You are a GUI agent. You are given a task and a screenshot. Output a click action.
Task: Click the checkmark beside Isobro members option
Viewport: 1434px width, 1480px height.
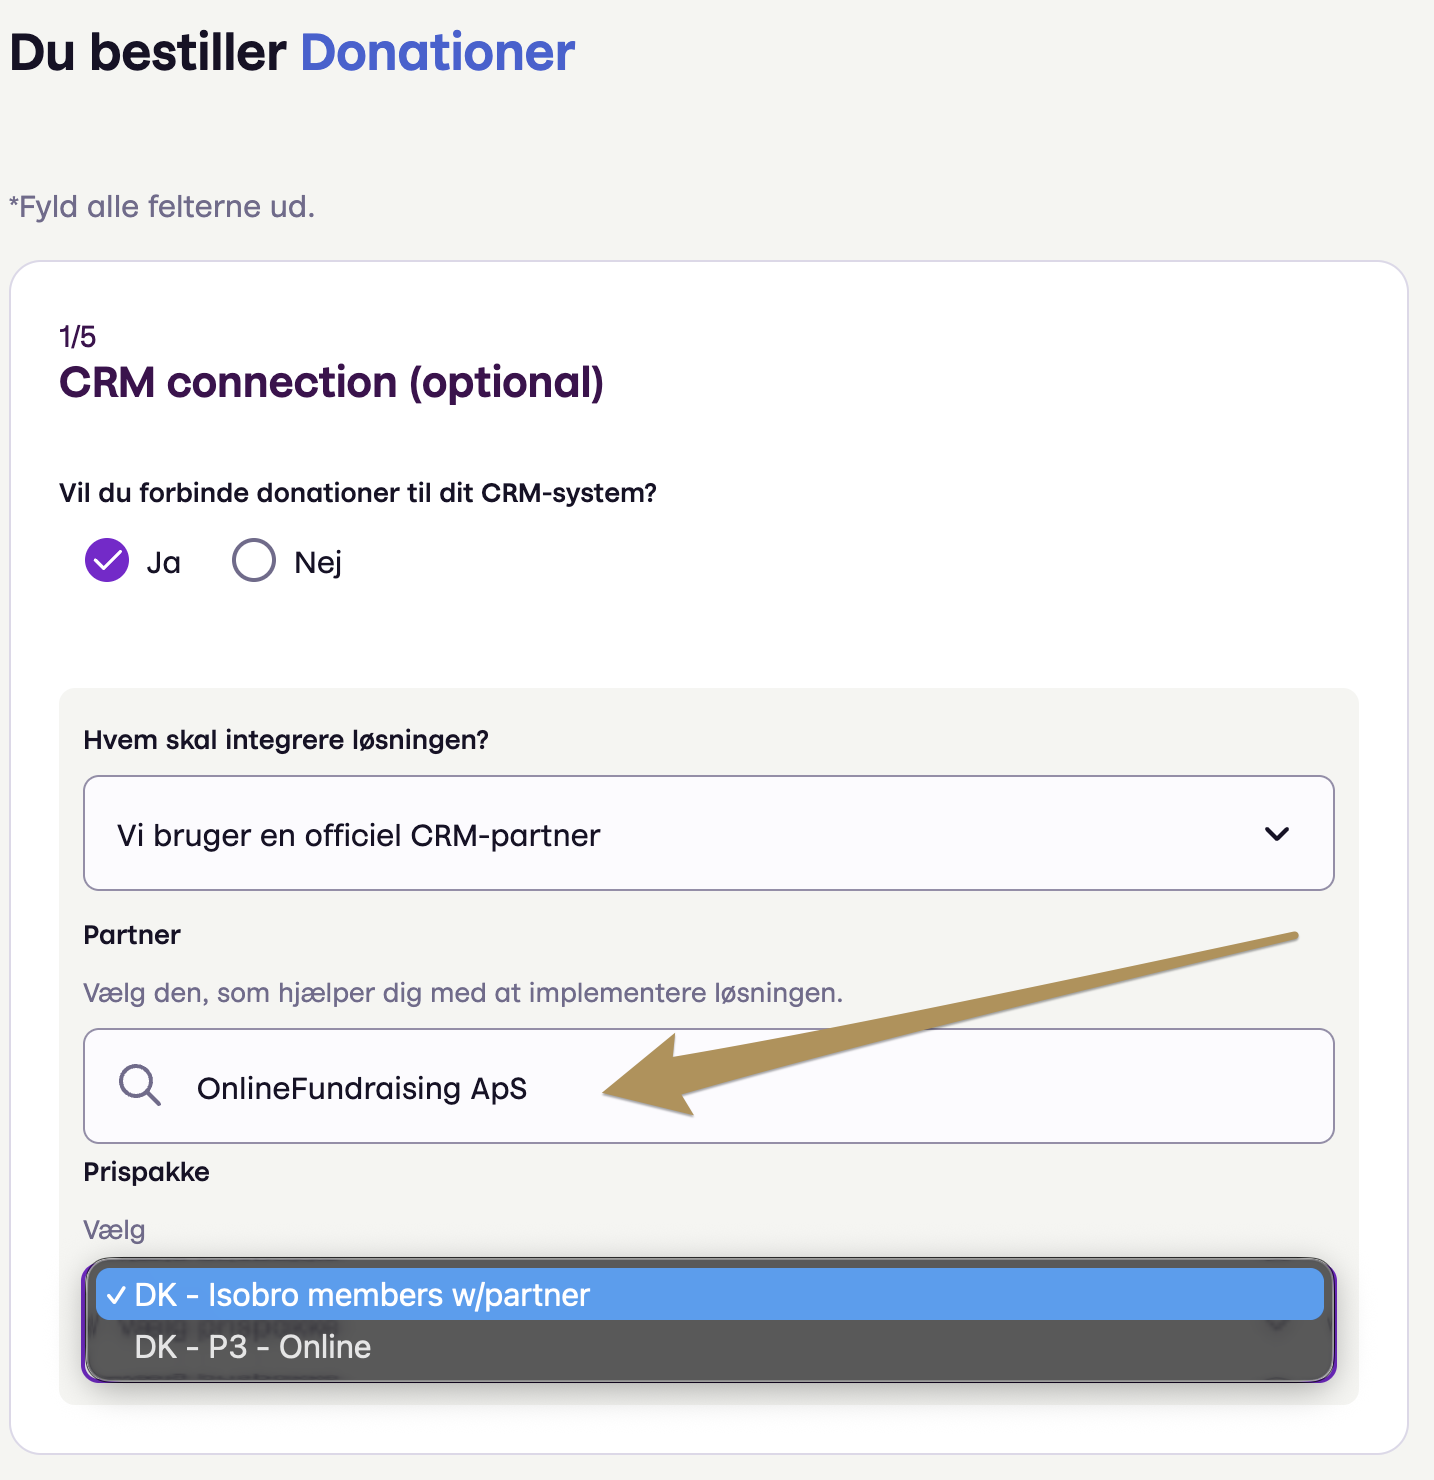pos(116,1295)
